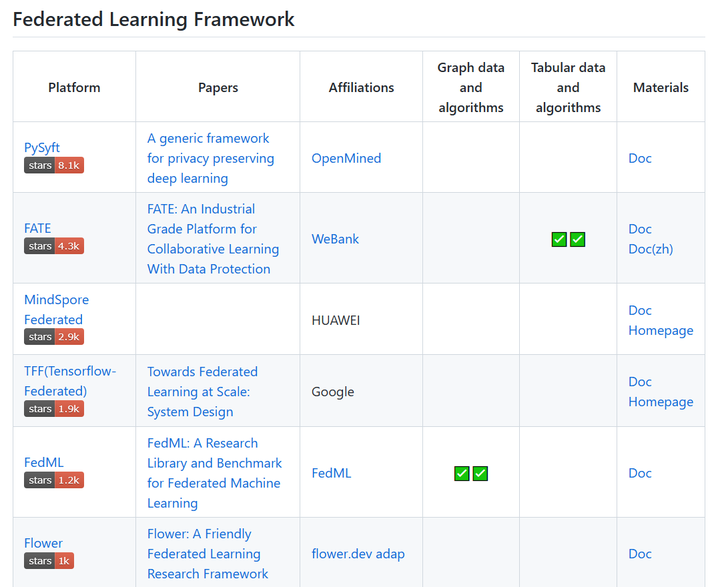This screenshot has height=587, width=720.
Task: Open the FedML platform link
Action: 44,463
